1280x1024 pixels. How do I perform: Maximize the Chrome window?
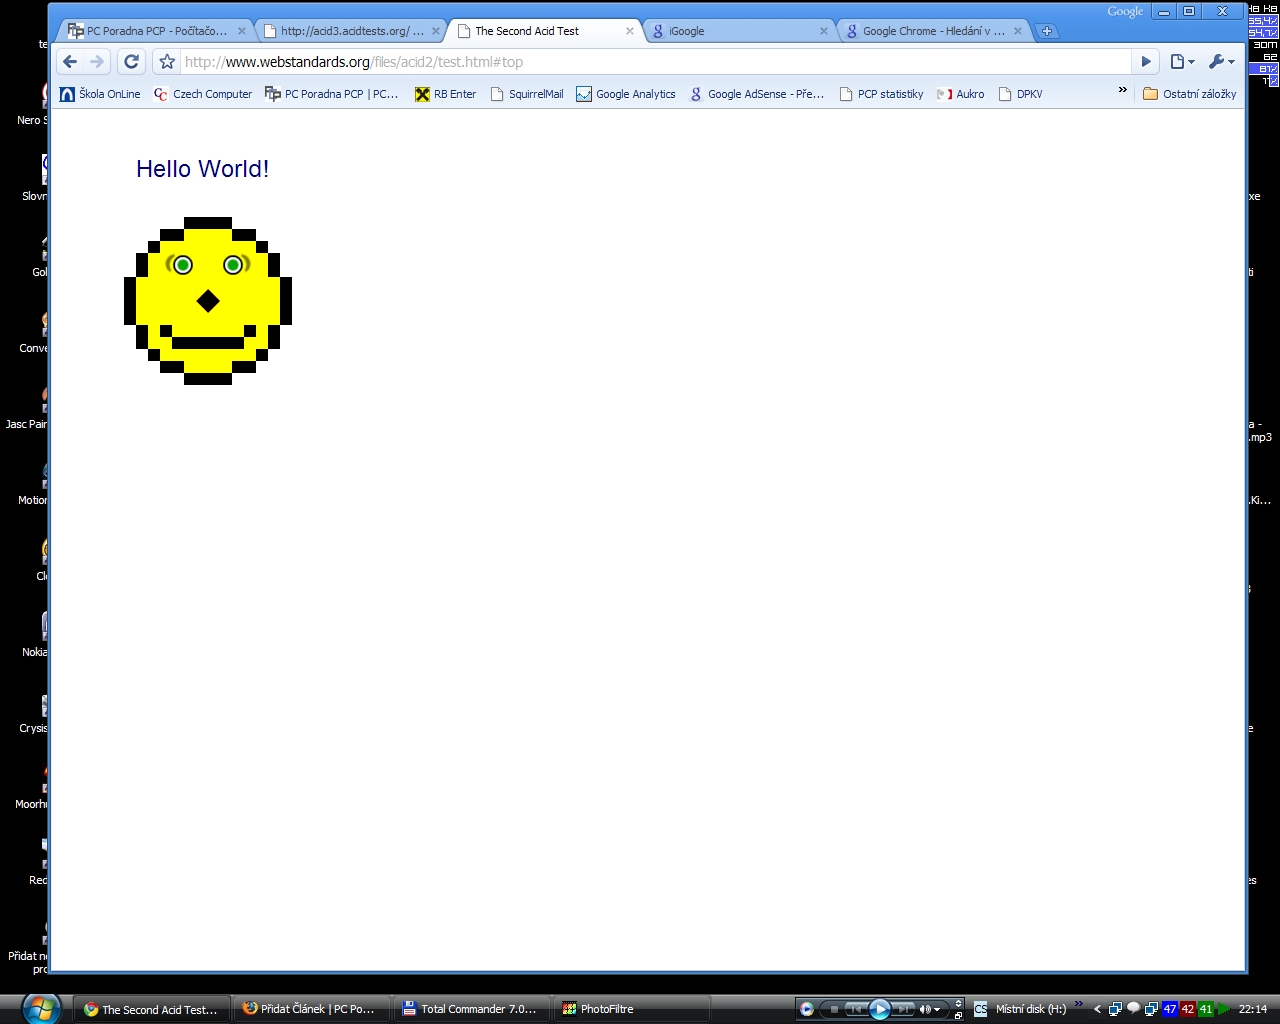click(x=1189, y=12)
